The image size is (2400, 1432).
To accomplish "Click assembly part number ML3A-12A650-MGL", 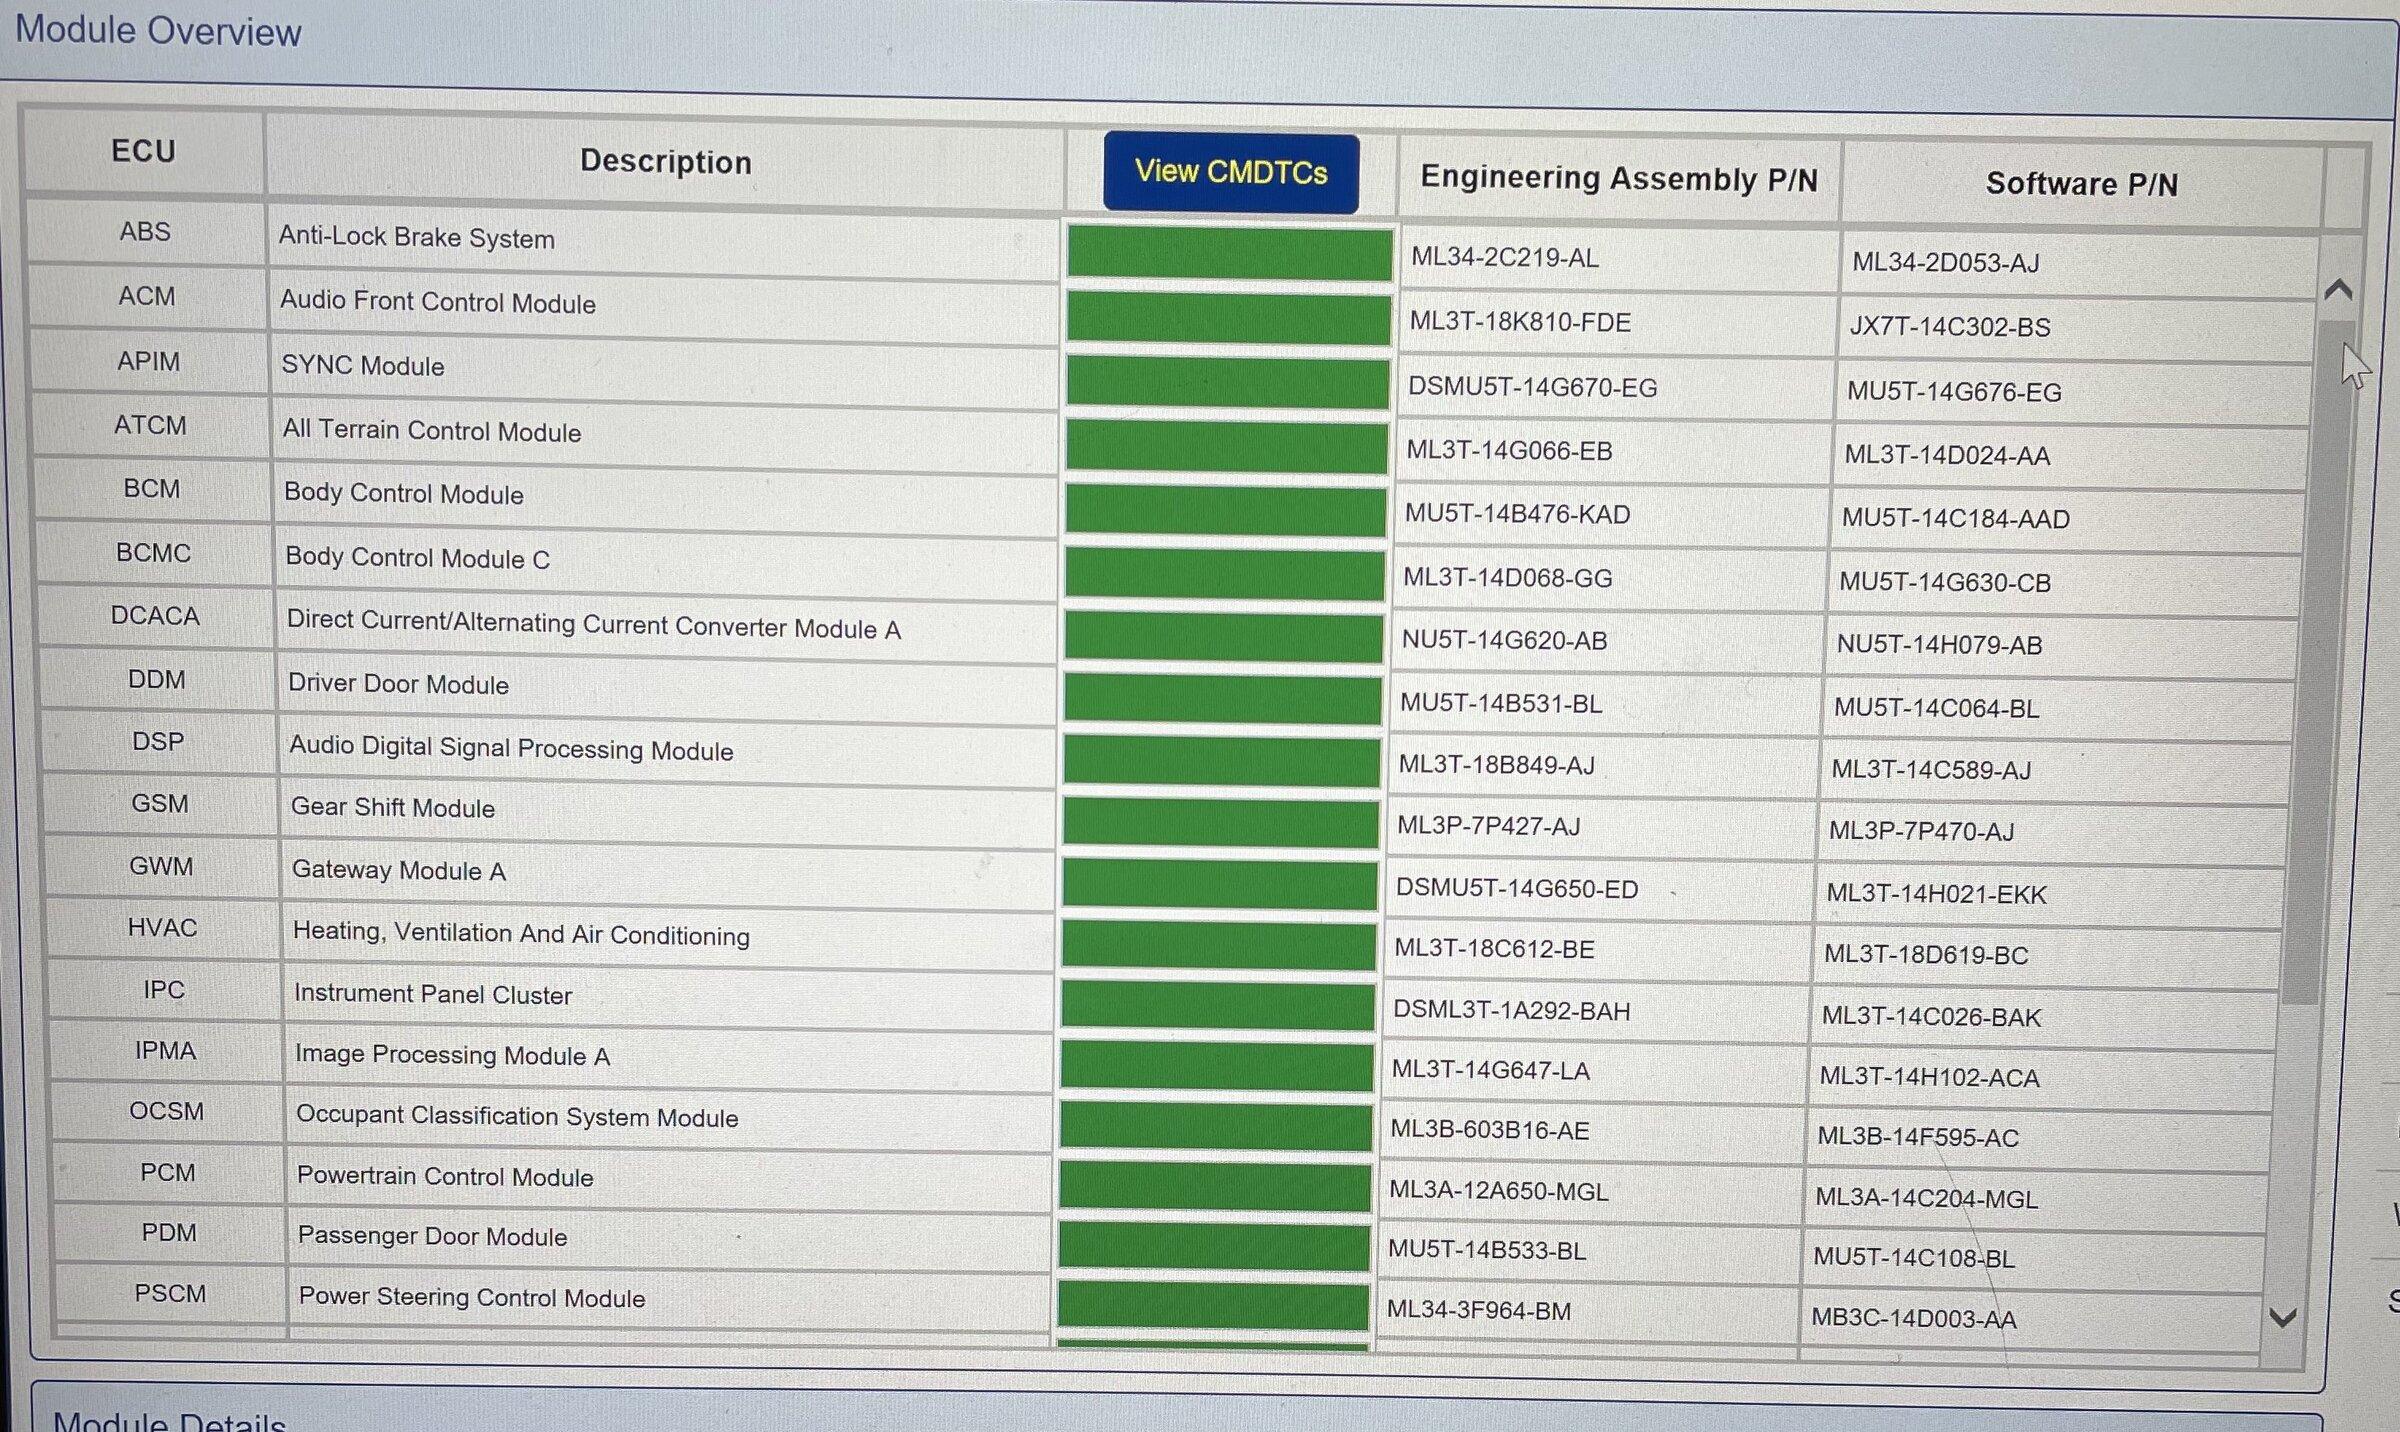I will click(x=1499, y=1192).
